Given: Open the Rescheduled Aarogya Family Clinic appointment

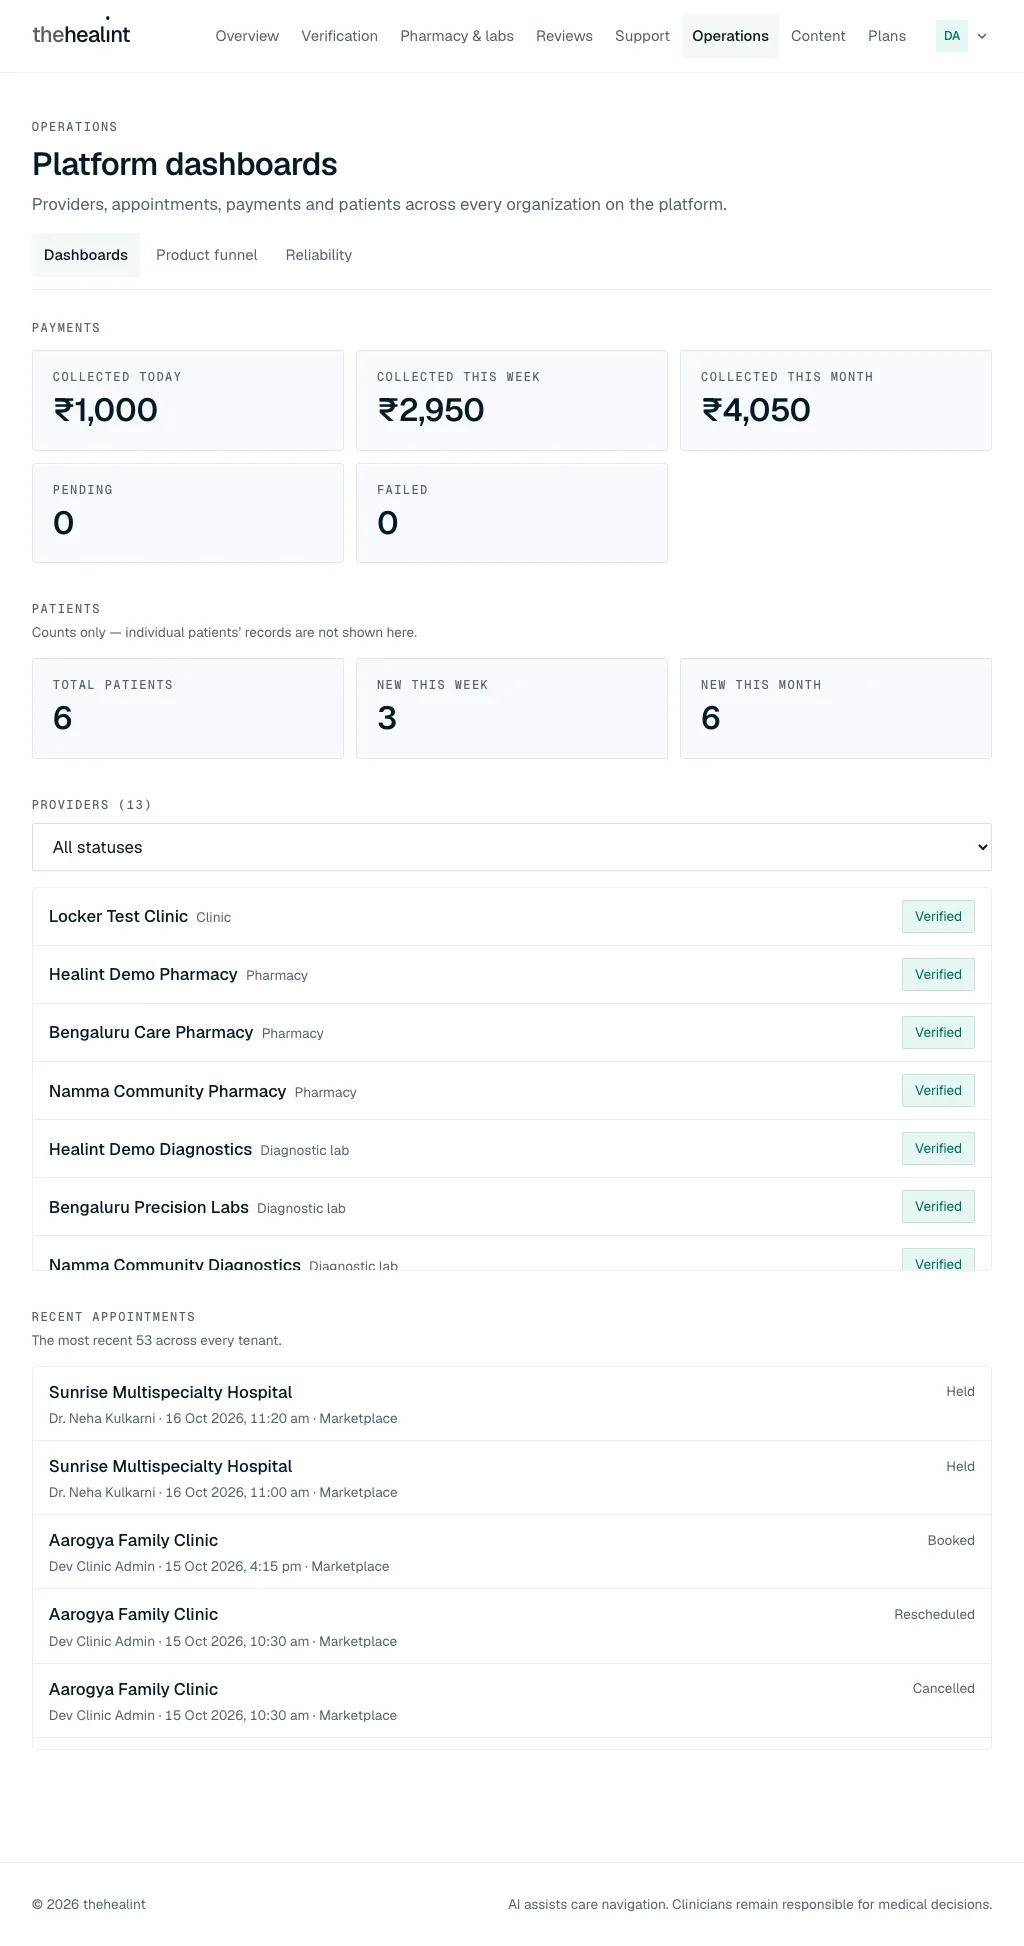Looking at the screenshot, I should click(x=512, y=1627).
